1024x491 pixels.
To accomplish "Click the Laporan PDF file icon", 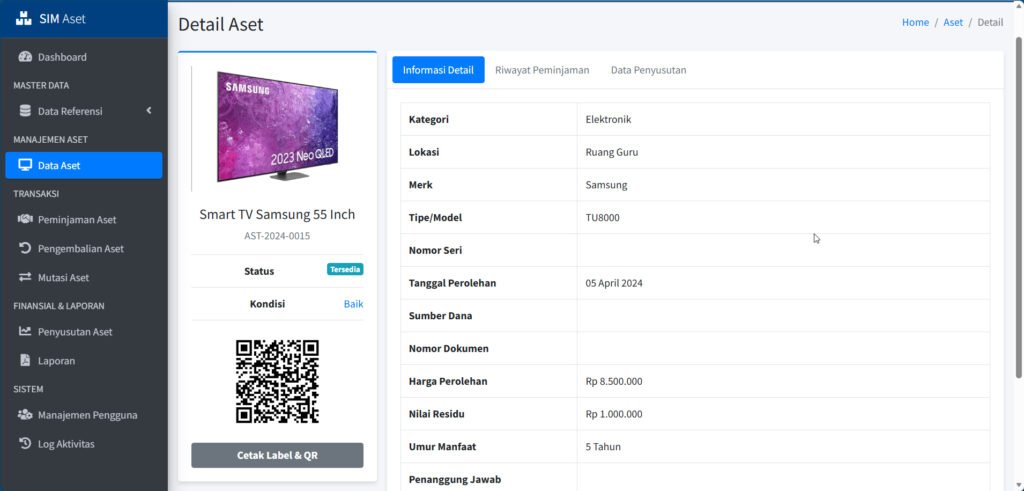I will pos(25,360).
